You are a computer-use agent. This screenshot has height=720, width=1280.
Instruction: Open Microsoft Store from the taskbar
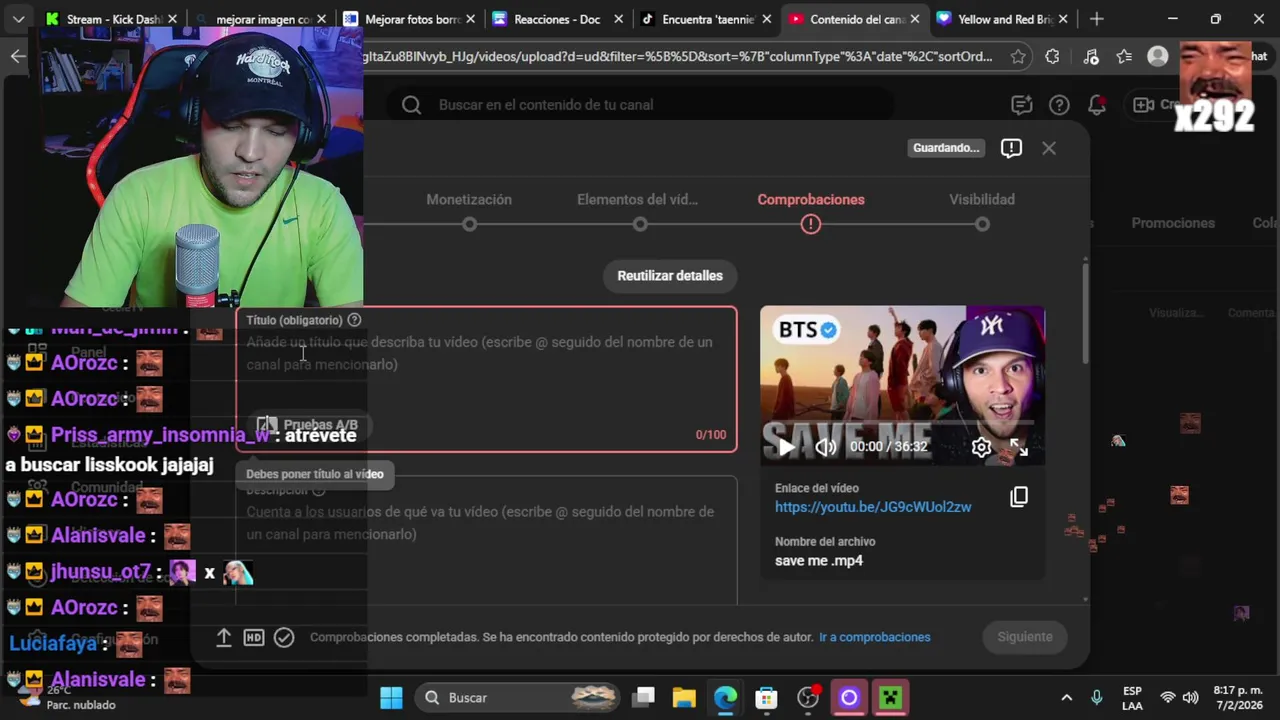click(x=766, y=697)
